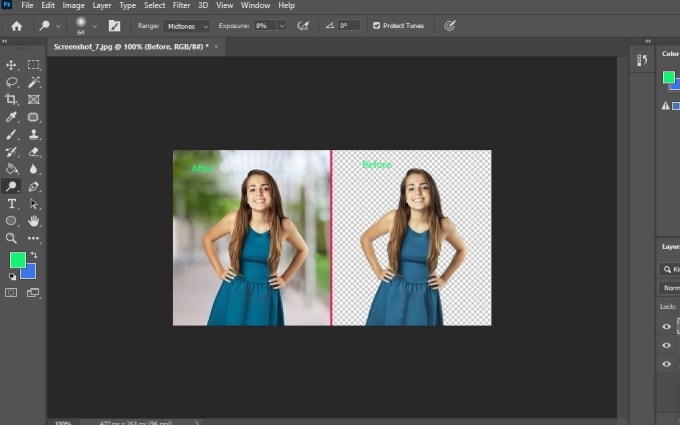Enable airbrush-style build-up effect
This screenshot has height=425, width=680.
[x=303, y=26]
